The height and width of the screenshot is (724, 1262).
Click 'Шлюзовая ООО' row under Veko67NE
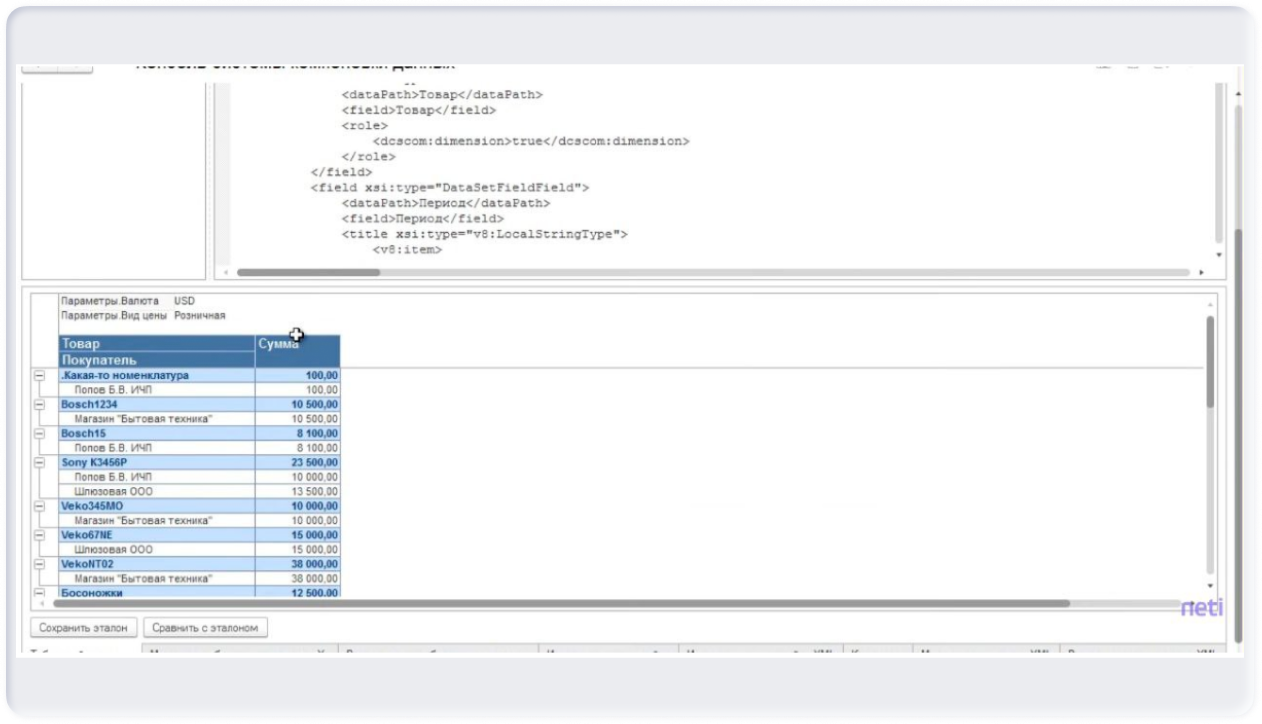click(114, 549)
